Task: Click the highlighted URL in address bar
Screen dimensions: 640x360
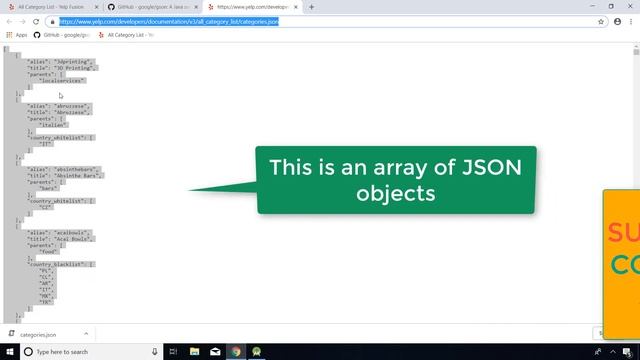Action: click(x=169, y=22)
